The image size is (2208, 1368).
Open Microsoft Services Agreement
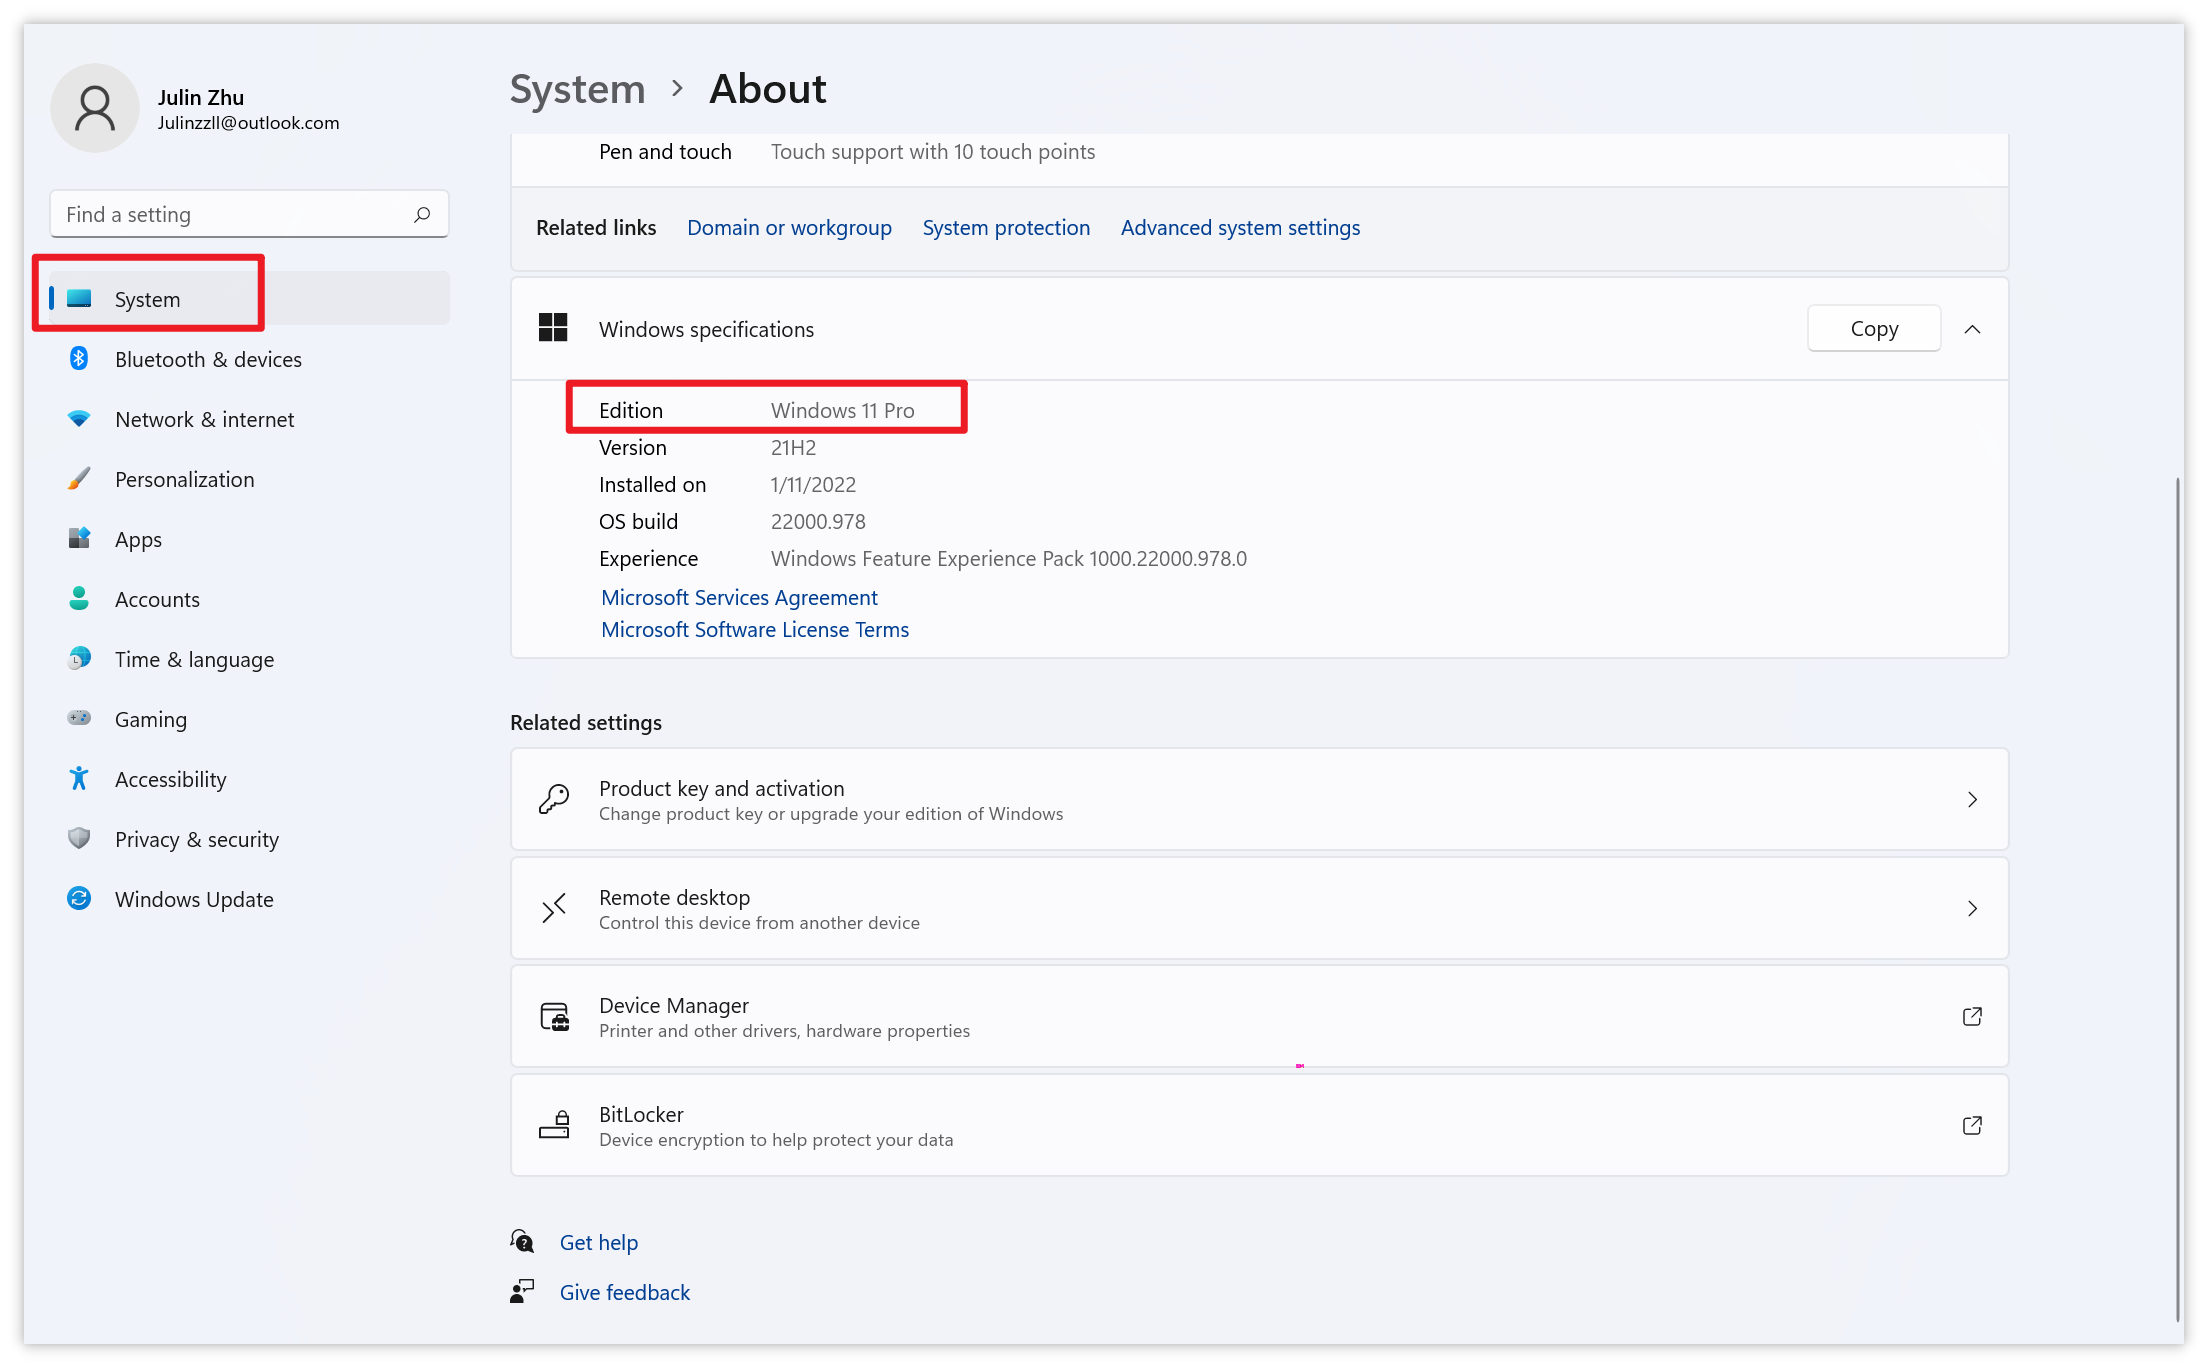(739, 597)
